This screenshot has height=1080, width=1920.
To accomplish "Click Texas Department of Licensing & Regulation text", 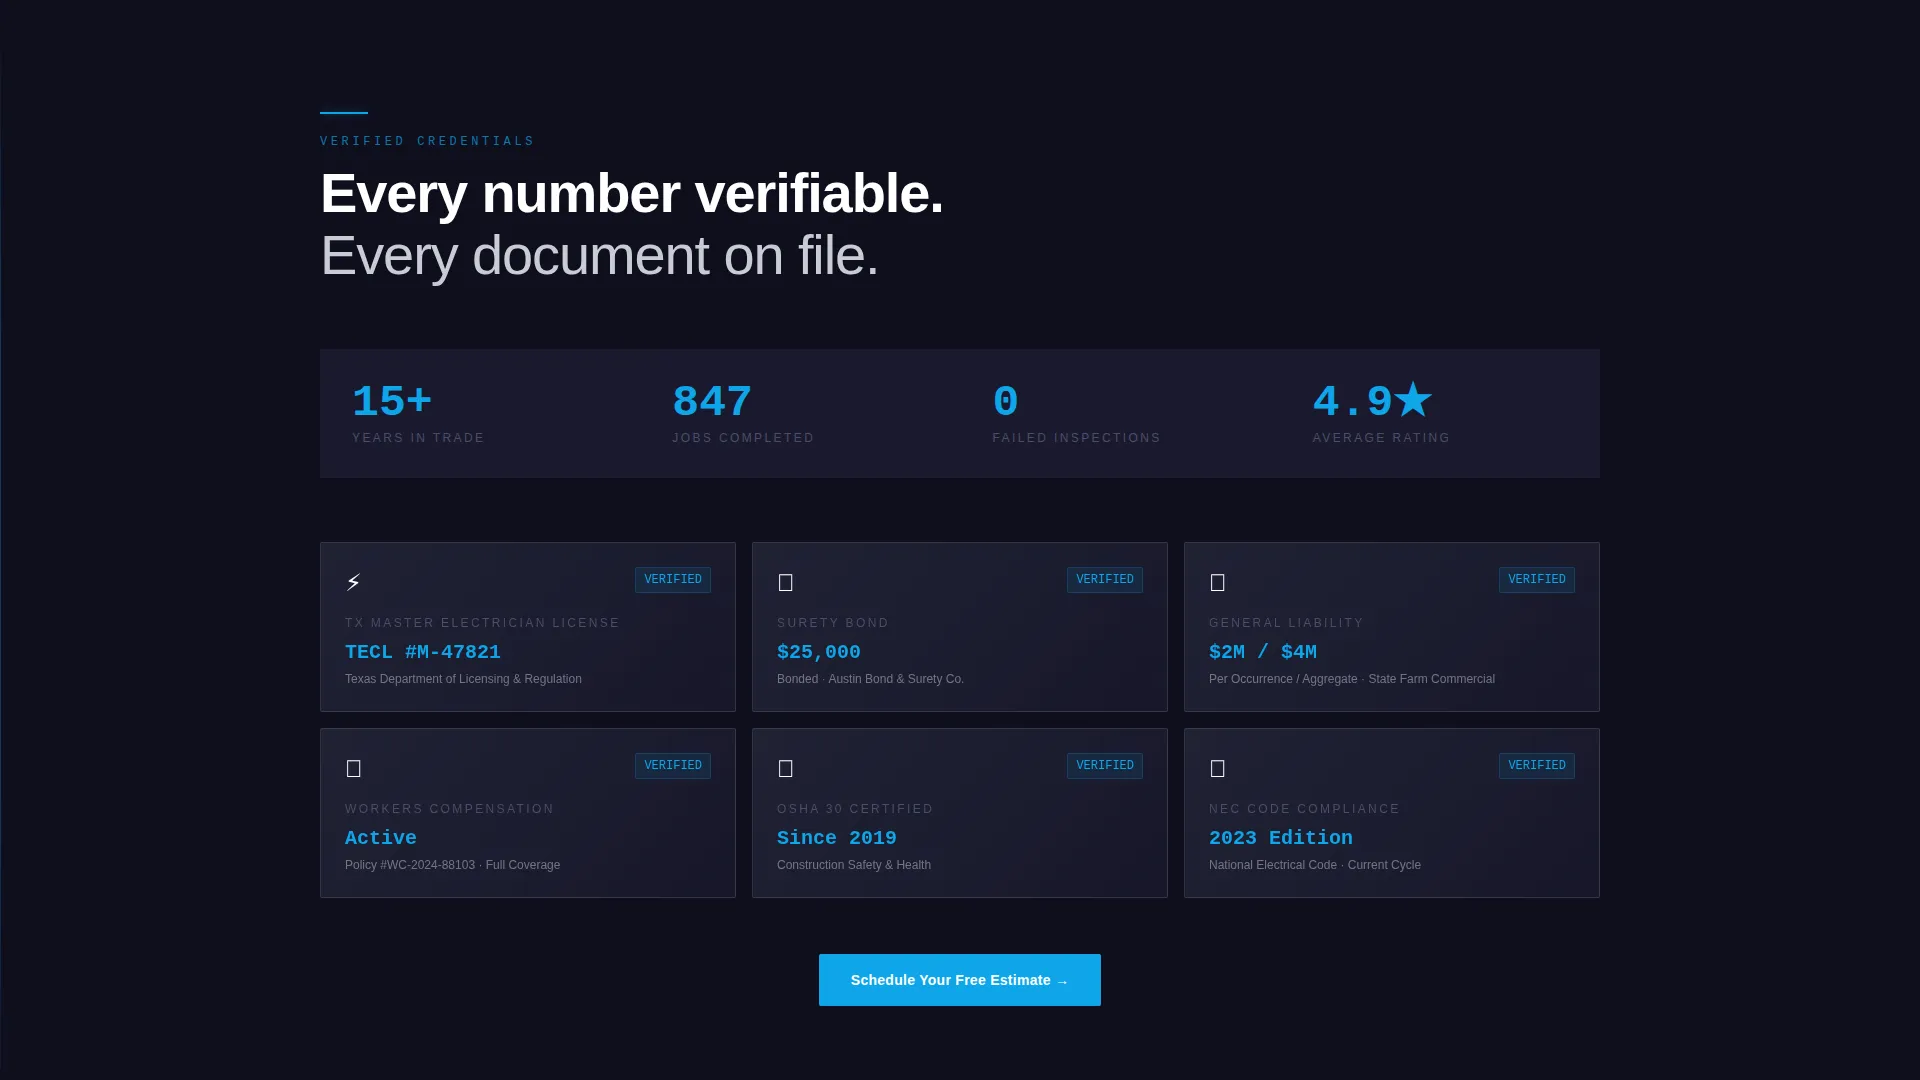I will tap(463, 679).
